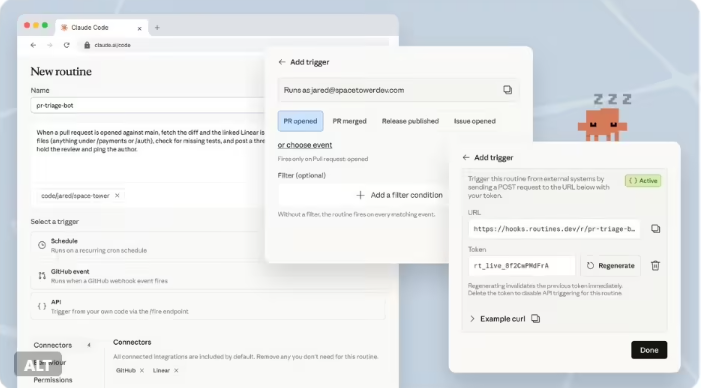Screen dimensions: 701x388
Task: Go back from GitHub Add trigger panel
Action: 282,62
